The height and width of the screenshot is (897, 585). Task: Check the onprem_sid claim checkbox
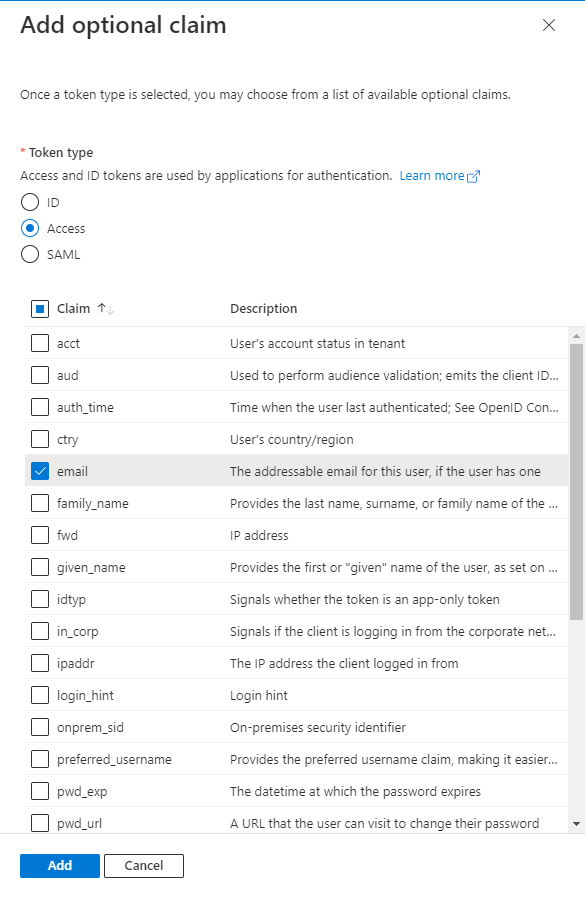point(39,728)
